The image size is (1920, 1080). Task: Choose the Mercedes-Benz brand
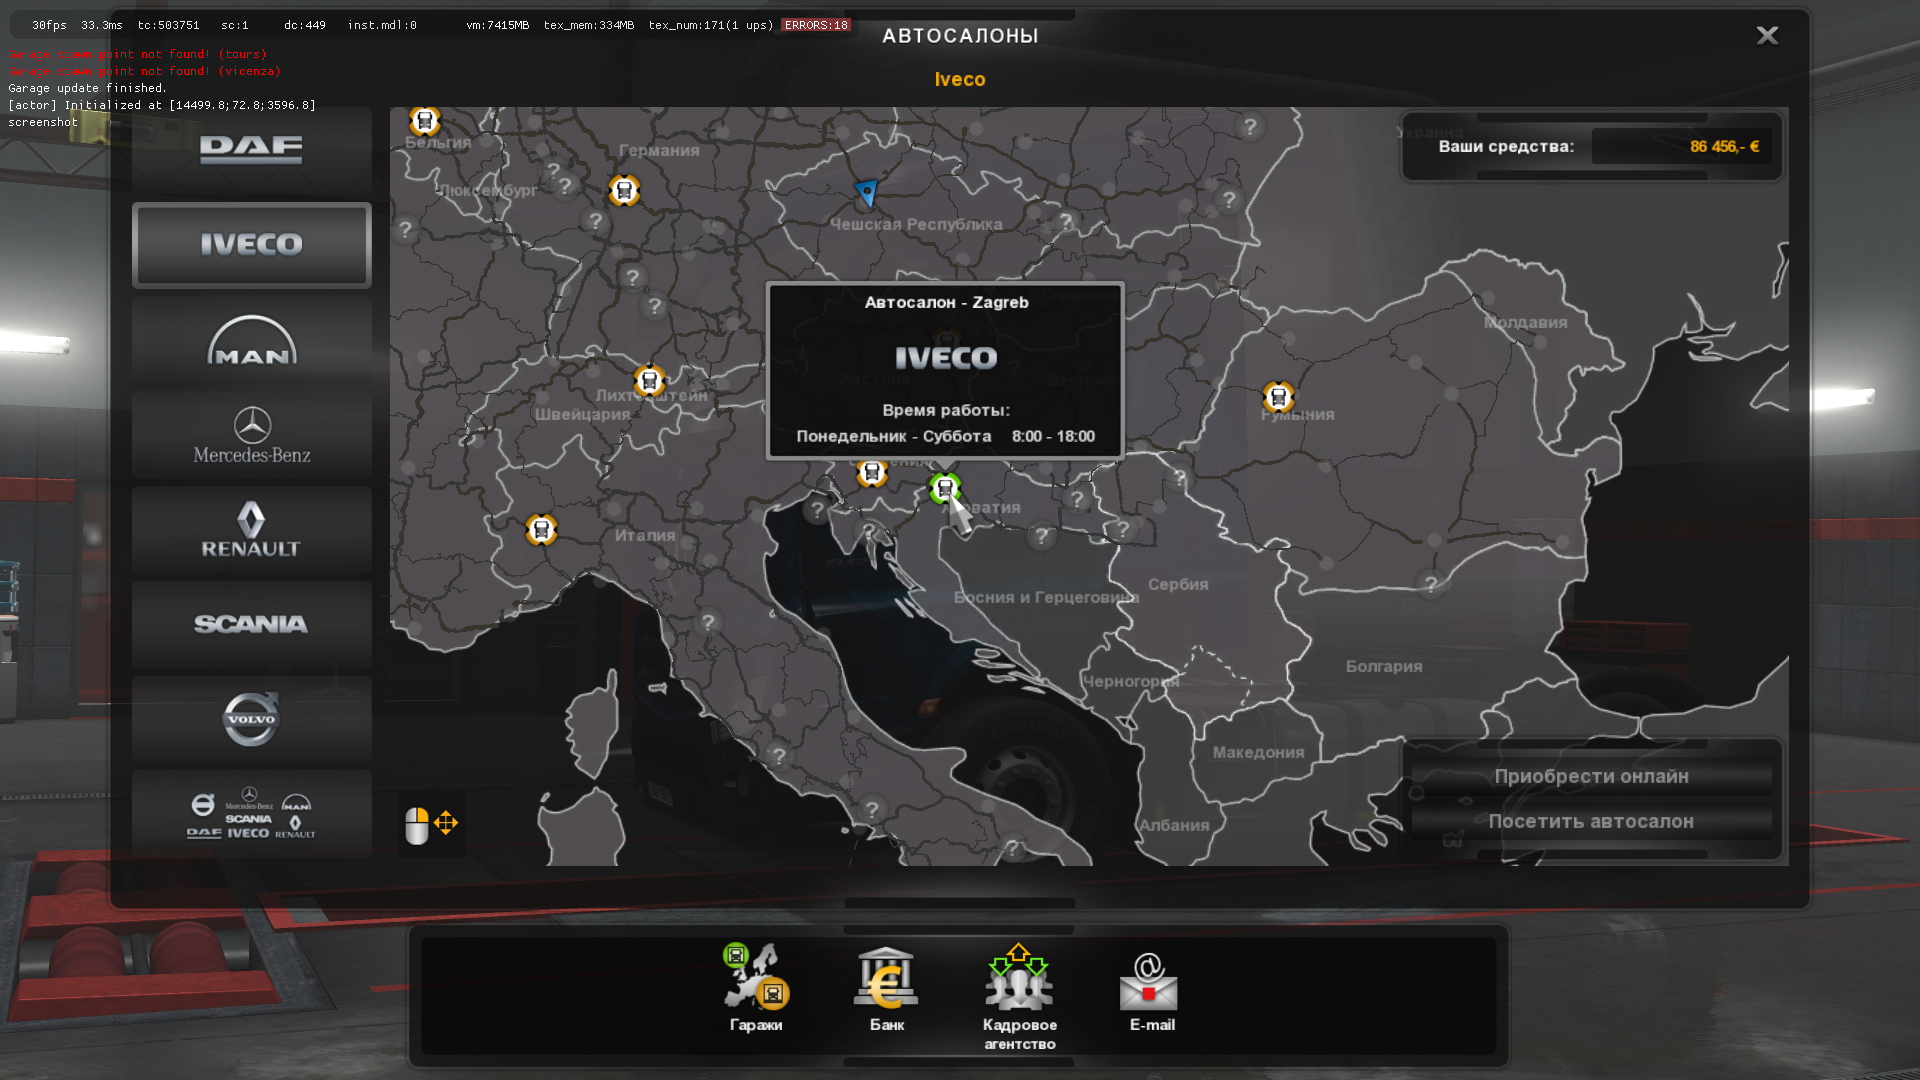point(251,435)
